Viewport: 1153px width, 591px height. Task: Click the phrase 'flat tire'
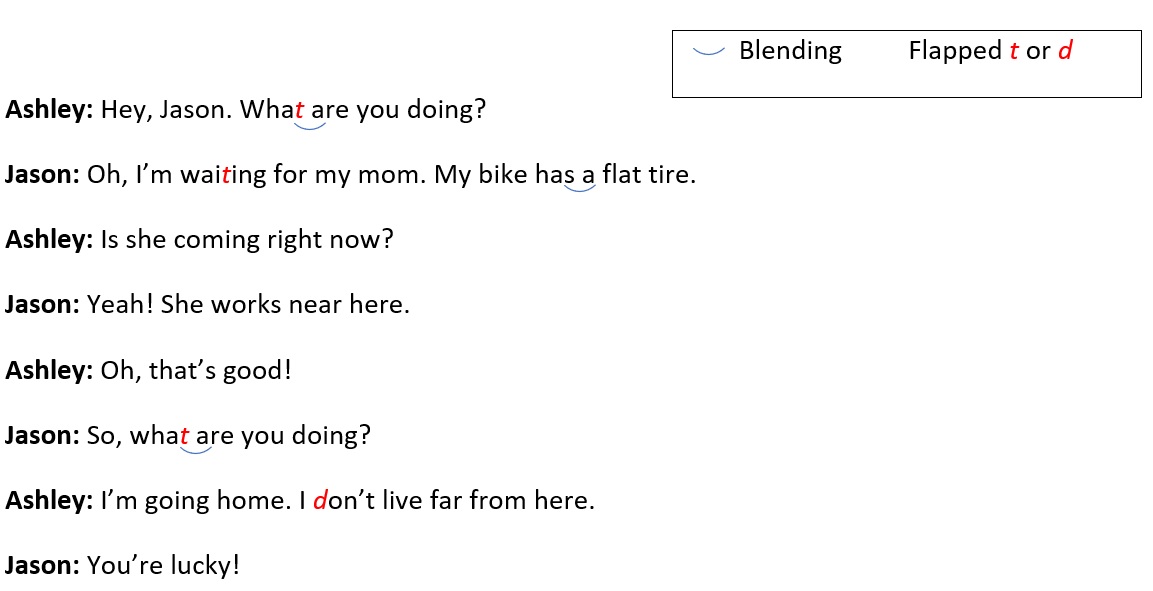[646, 175]
